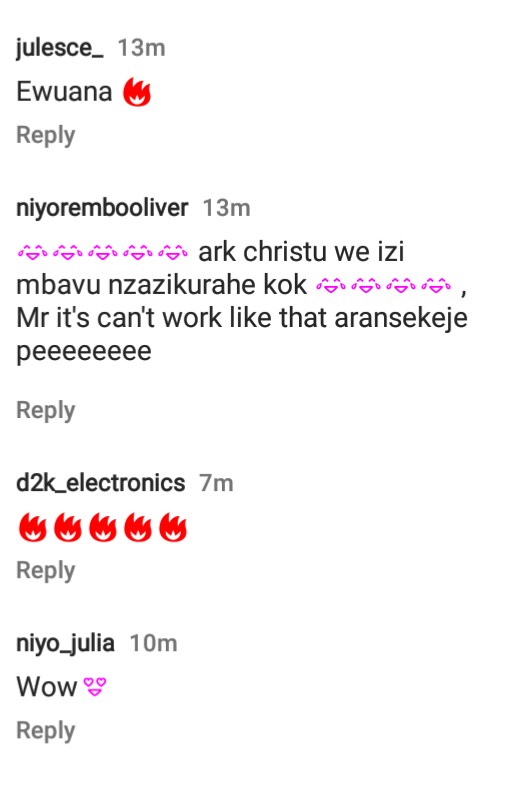This screenshot has width=520, height=787.
Task: Click the laughing emoji right after kok
Action: pos(331,286)
